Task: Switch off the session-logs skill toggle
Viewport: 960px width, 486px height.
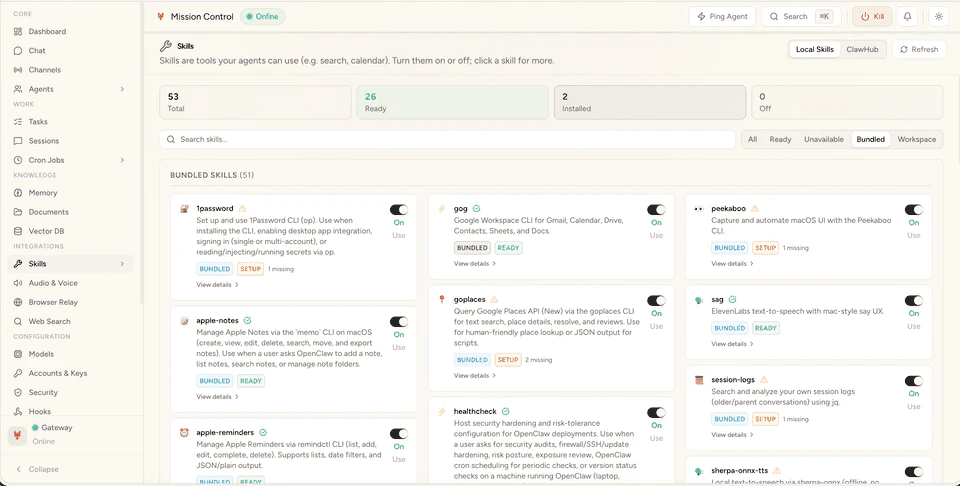Action: 914,381
